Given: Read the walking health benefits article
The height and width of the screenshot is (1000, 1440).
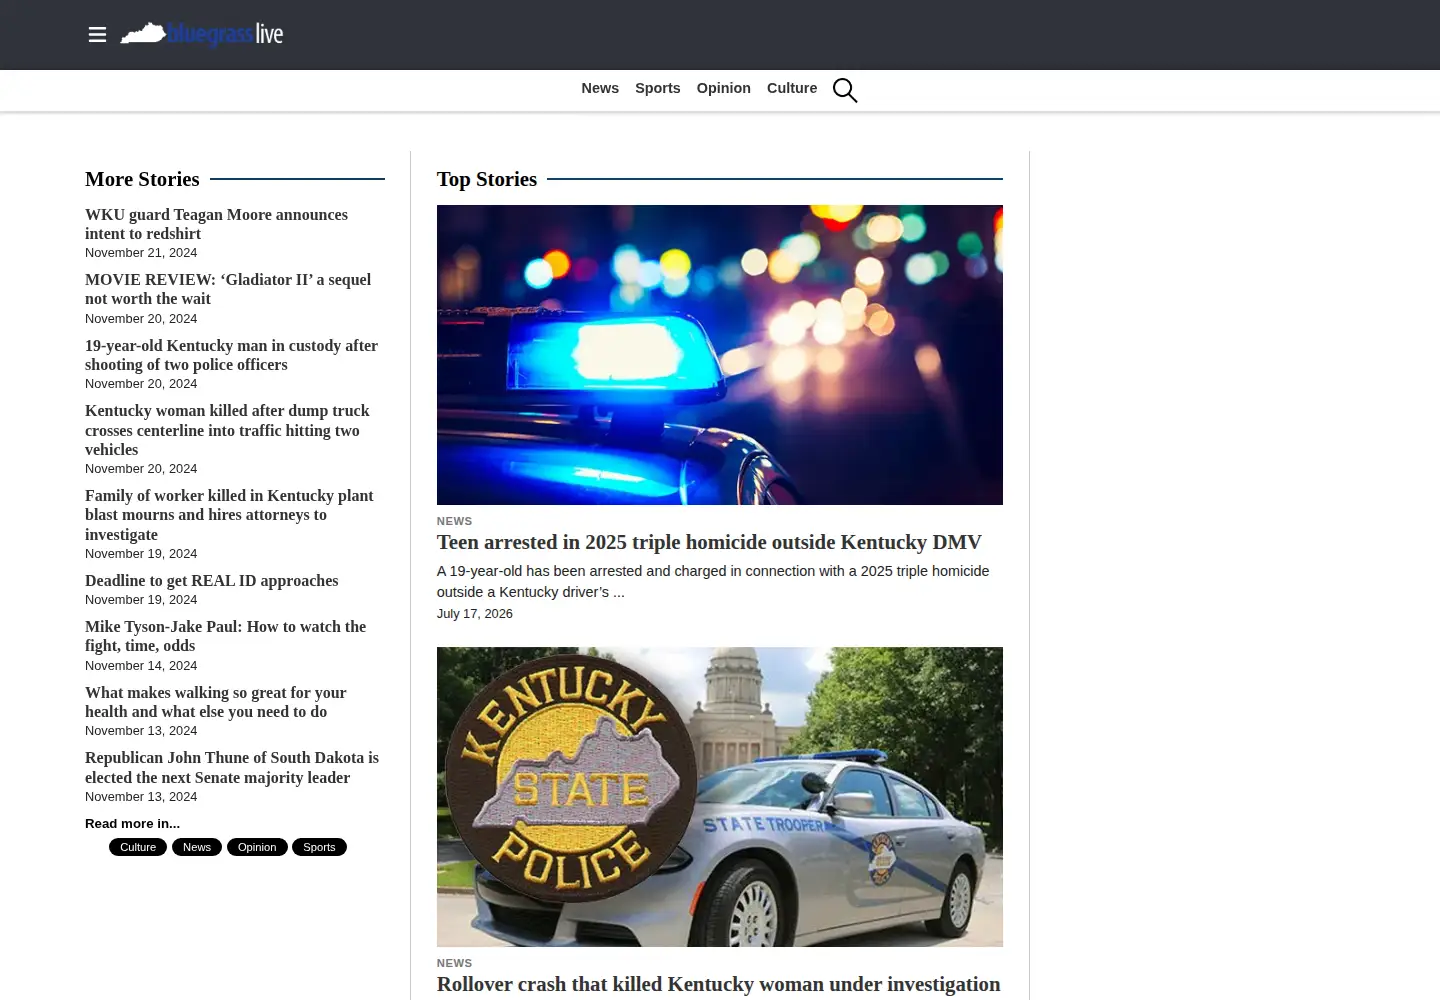Looking at the screenshot, I should point(215,702).
